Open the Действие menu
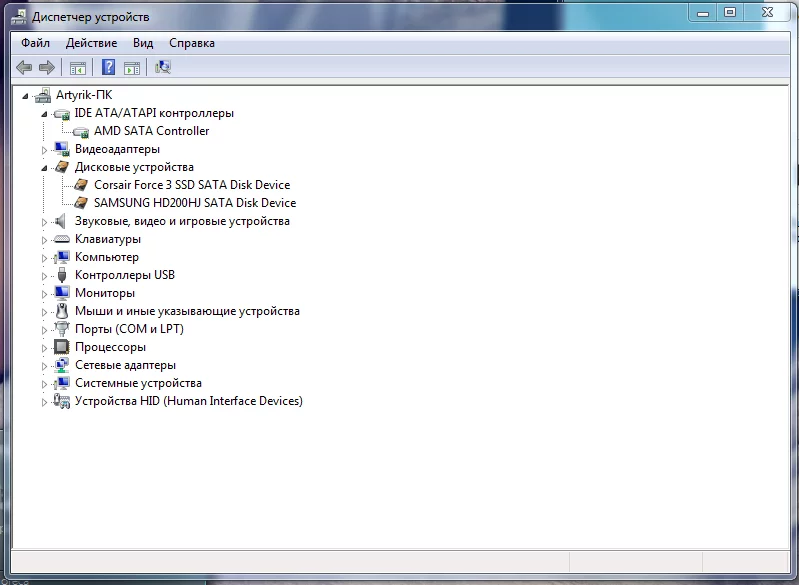The image size is (799, 585). (x=91, y=43)
